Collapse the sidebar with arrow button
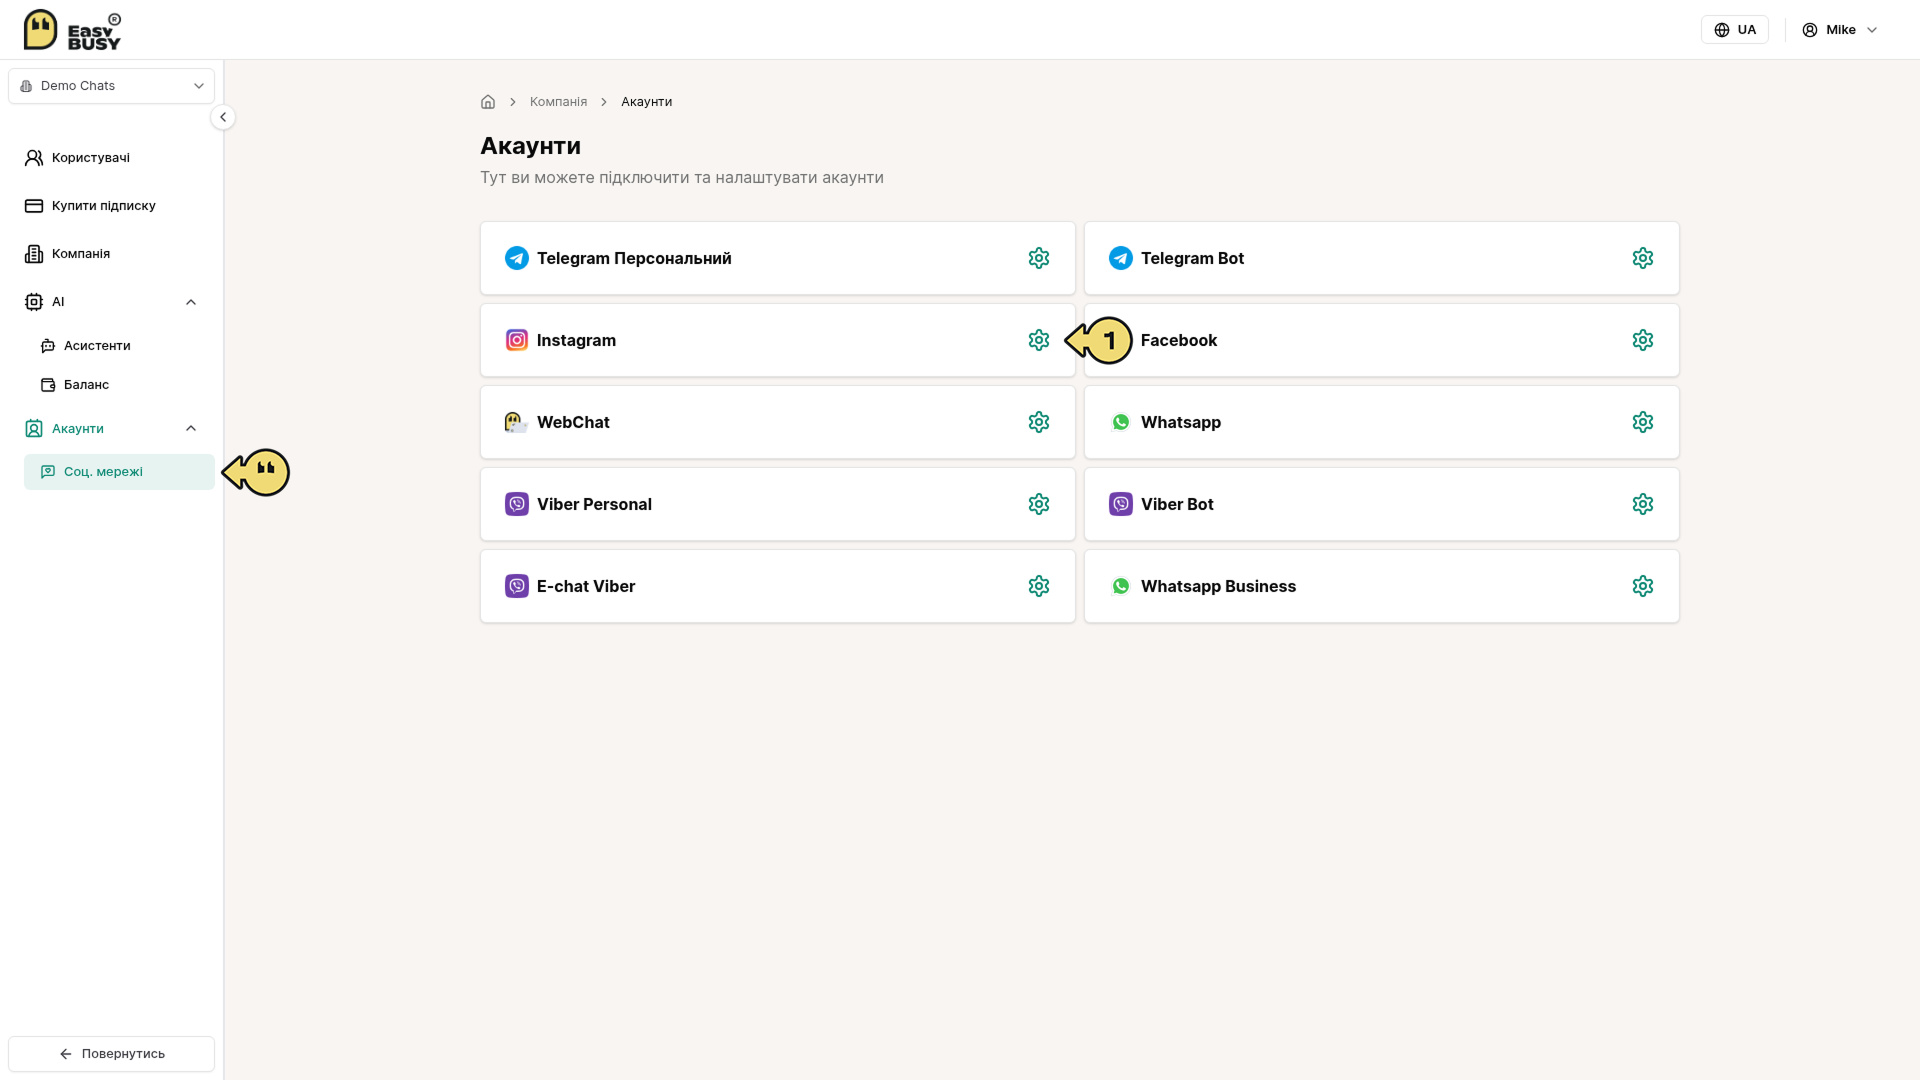This screenshot has height=1080, width=1920. [x=223, y=117]
